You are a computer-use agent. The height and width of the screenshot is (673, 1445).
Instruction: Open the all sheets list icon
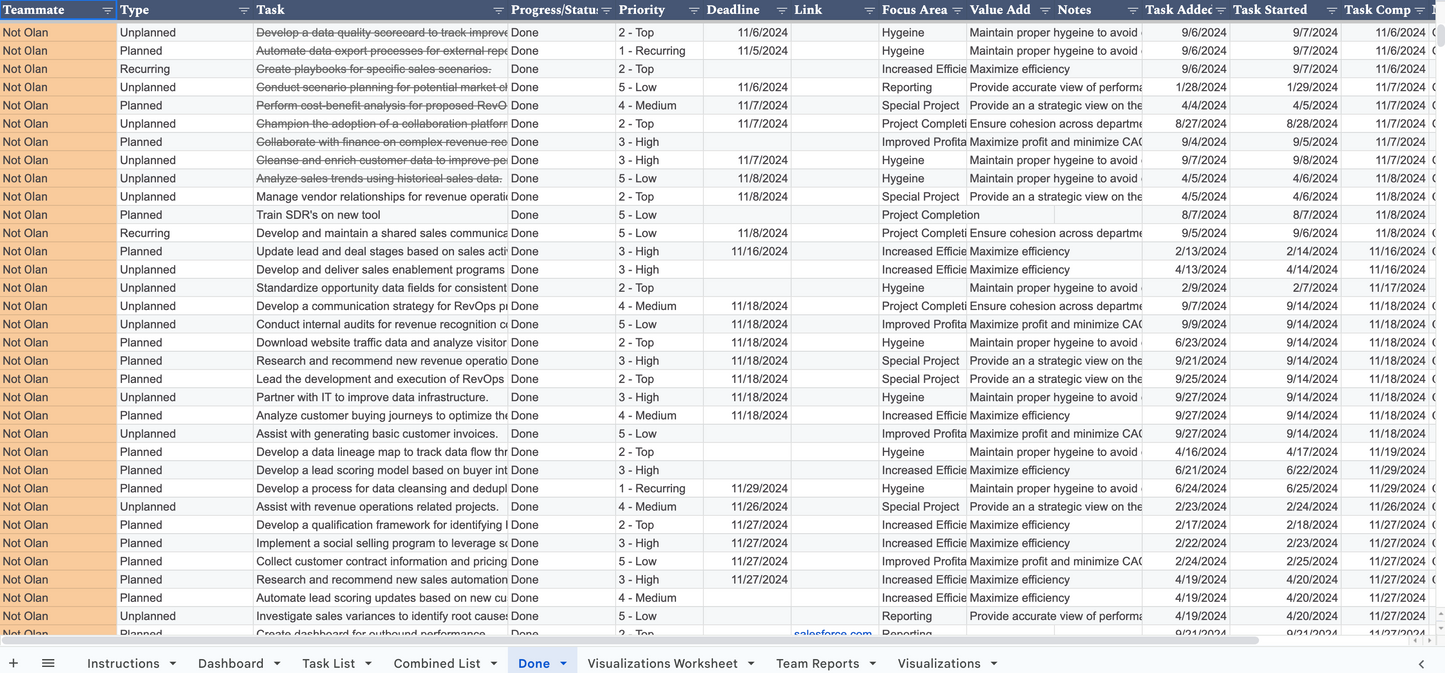pos(48,663)
